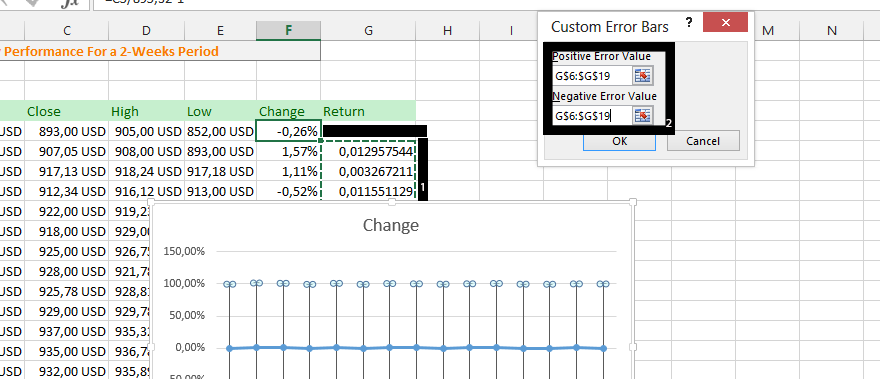Select column D header
Screen dimensions: 880x379
146,31
